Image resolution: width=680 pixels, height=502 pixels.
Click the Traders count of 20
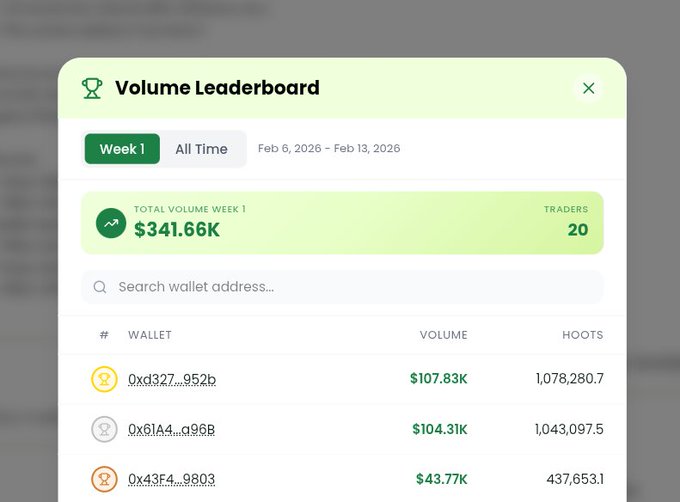pyautogui.click(x=578, y=230)
